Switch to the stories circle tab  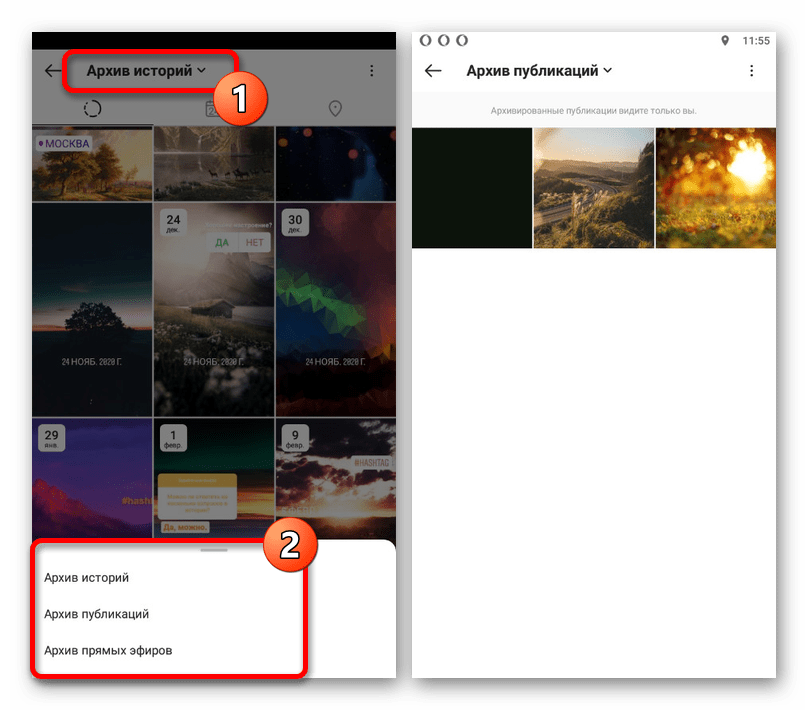pyautogui.click(x=92, y=109)
